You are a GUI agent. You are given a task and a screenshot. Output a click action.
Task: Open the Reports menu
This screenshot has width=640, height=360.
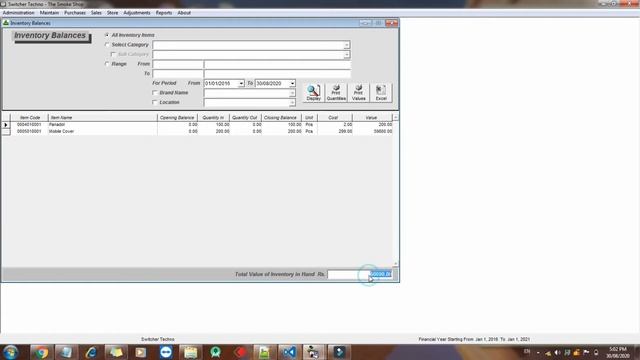[x=164, y=13]
